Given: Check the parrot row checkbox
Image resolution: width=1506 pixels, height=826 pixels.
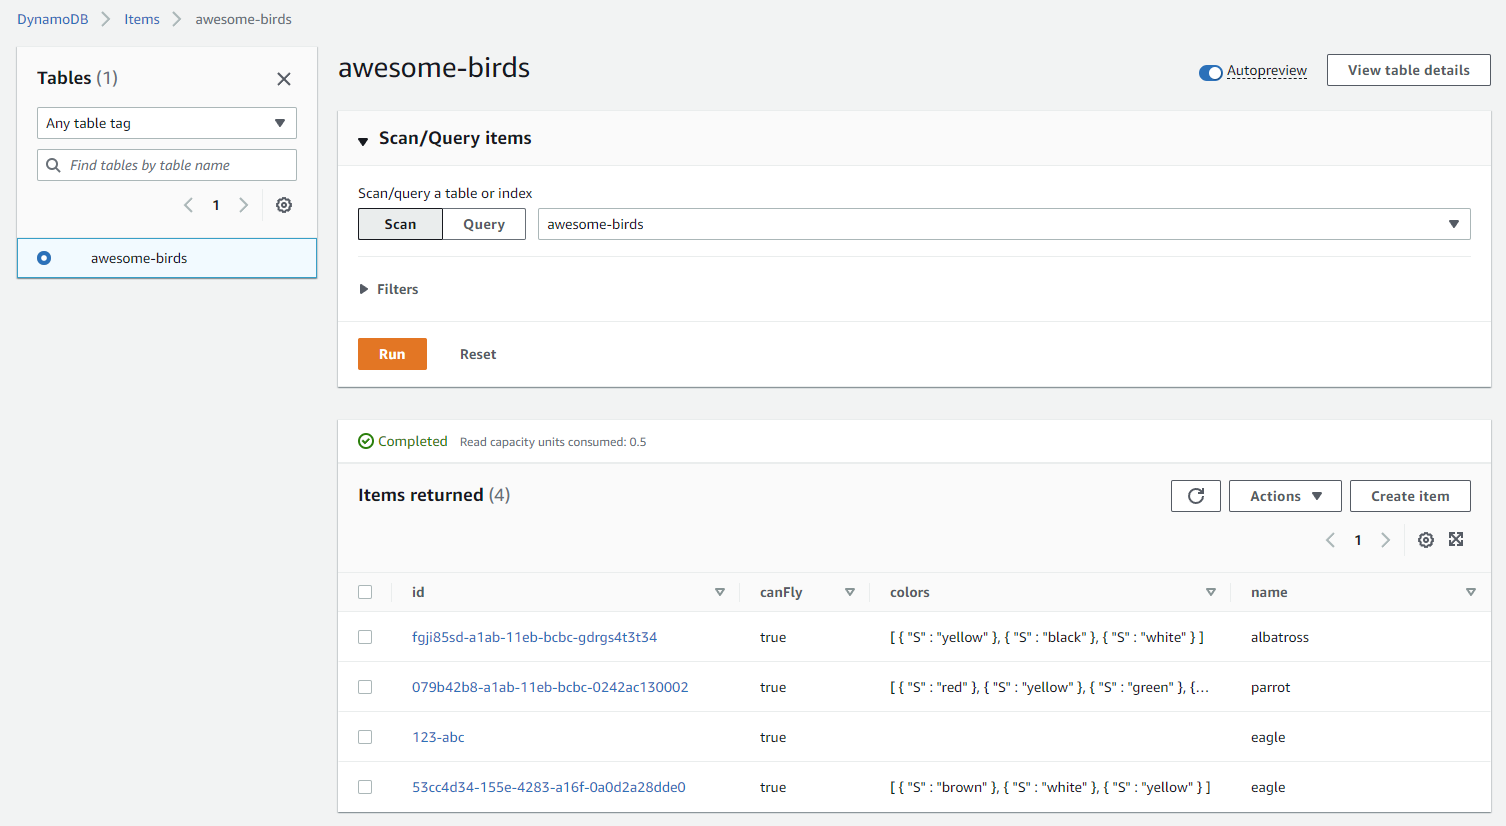Looking at the screenshot, I should point(365,687).
